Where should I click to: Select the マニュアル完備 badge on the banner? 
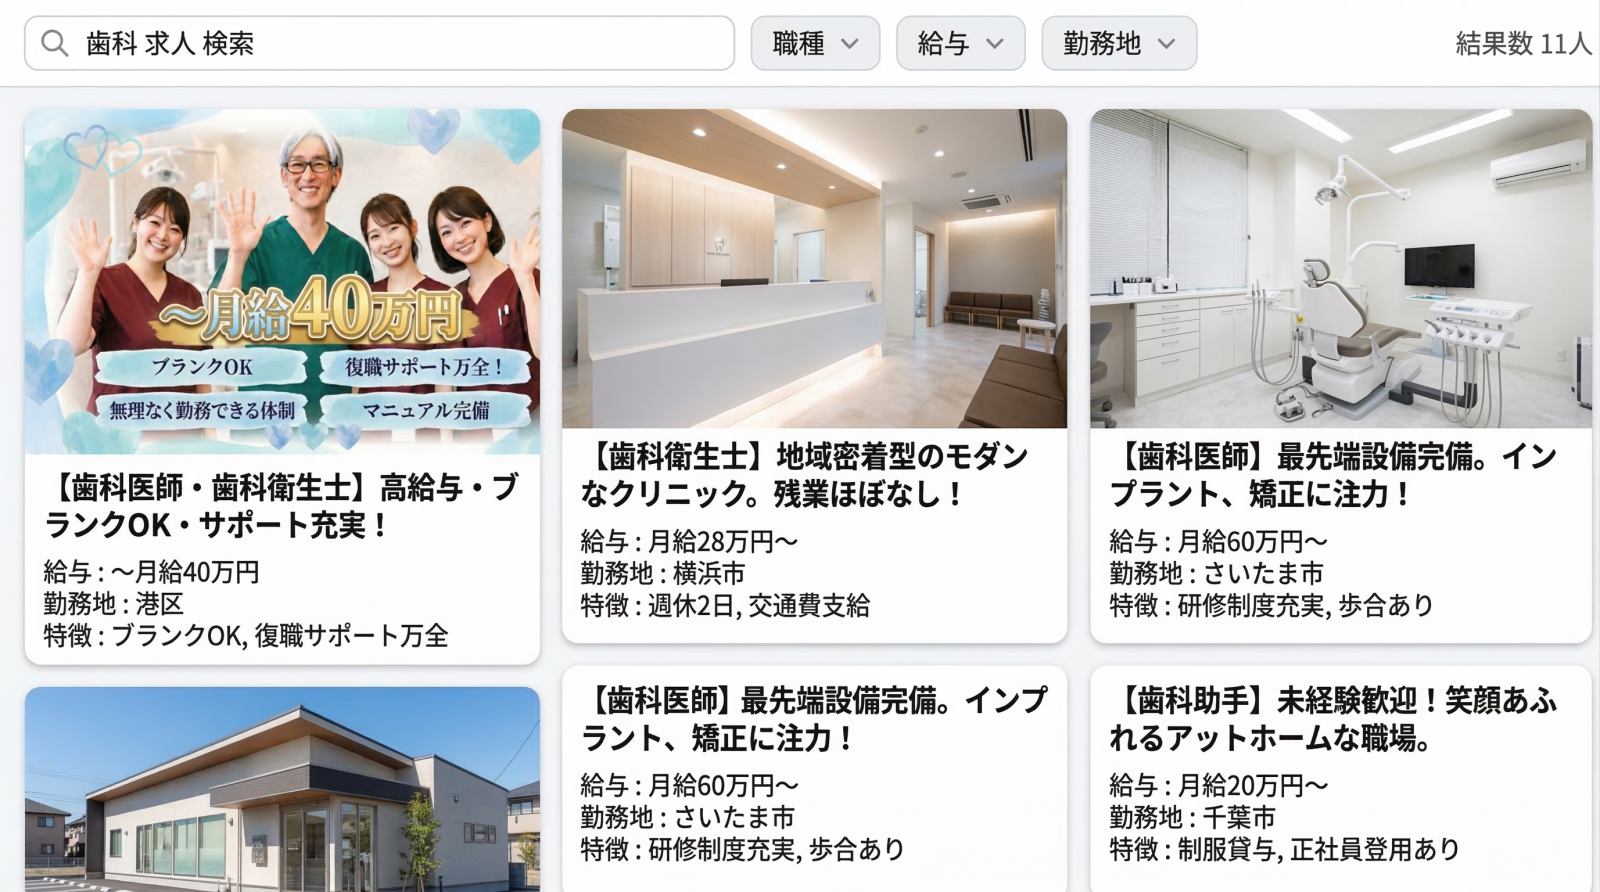tap(426, 410)
